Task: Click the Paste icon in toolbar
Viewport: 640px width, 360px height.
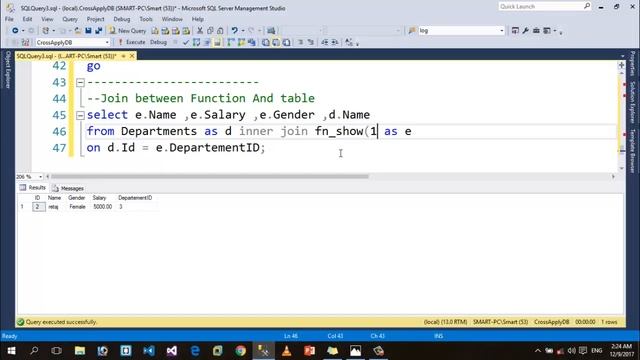Action: pos(220,31)
